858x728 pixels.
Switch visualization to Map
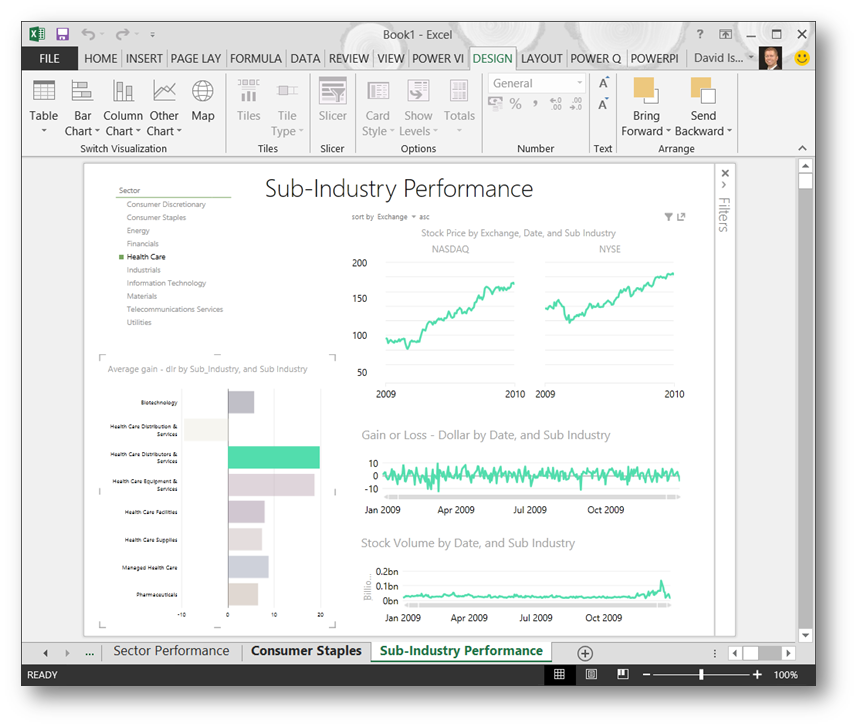point(202,101)
